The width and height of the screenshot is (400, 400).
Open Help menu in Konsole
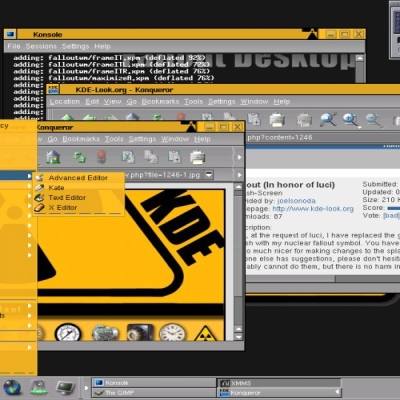click(x=102, y=46)
